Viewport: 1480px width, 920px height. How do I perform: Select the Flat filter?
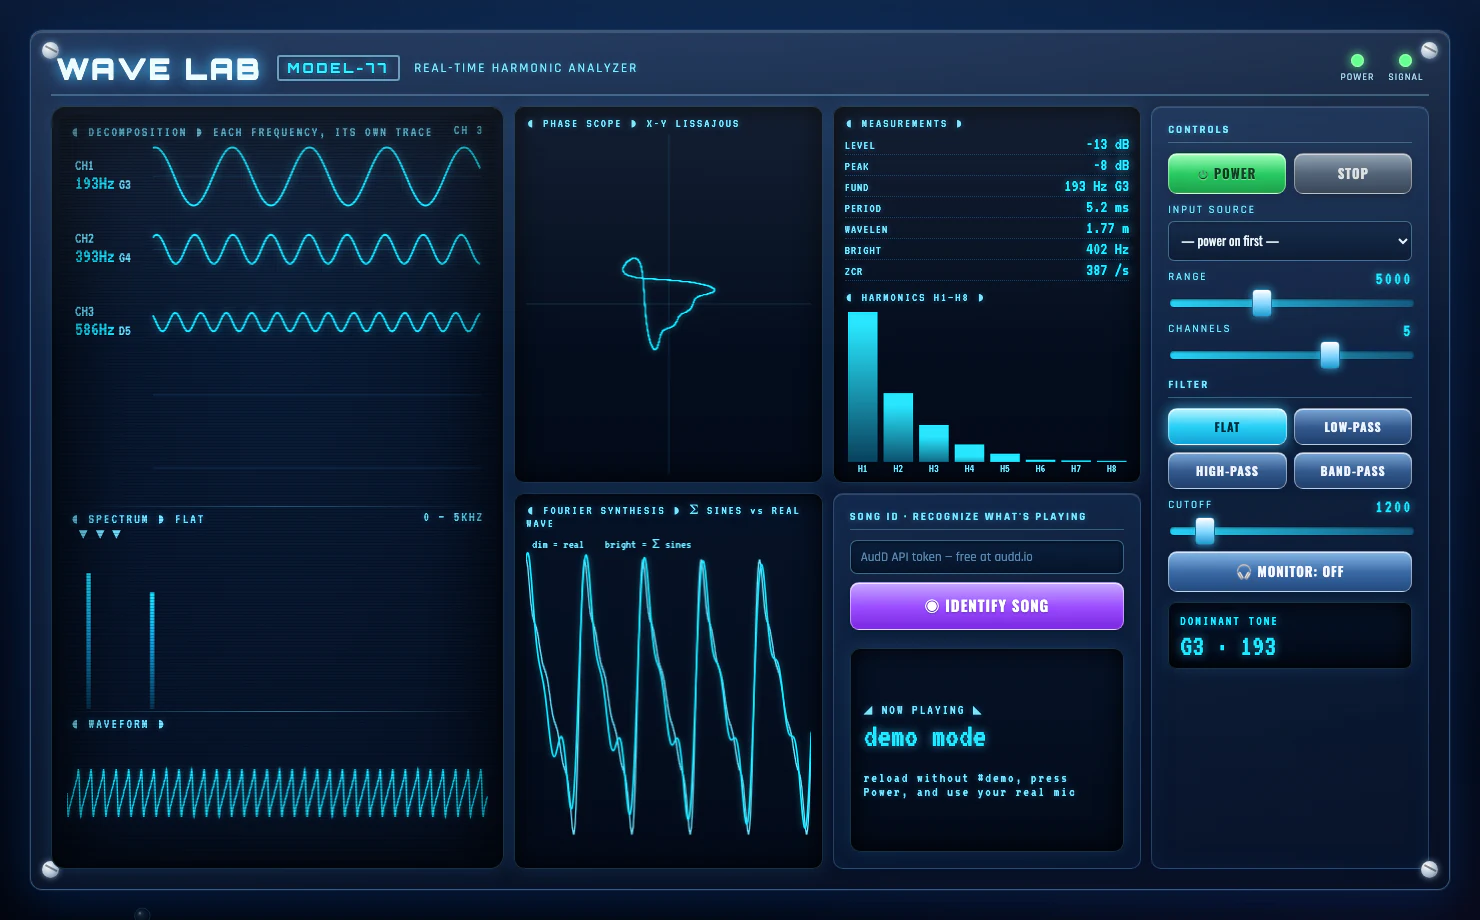pos(1227,427)
